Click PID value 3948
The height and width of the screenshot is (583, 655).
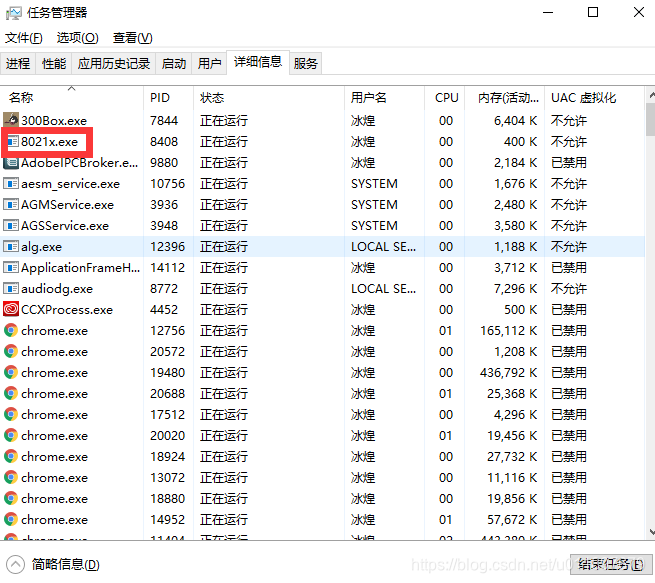pyautogui.click(x=164, y=226)
